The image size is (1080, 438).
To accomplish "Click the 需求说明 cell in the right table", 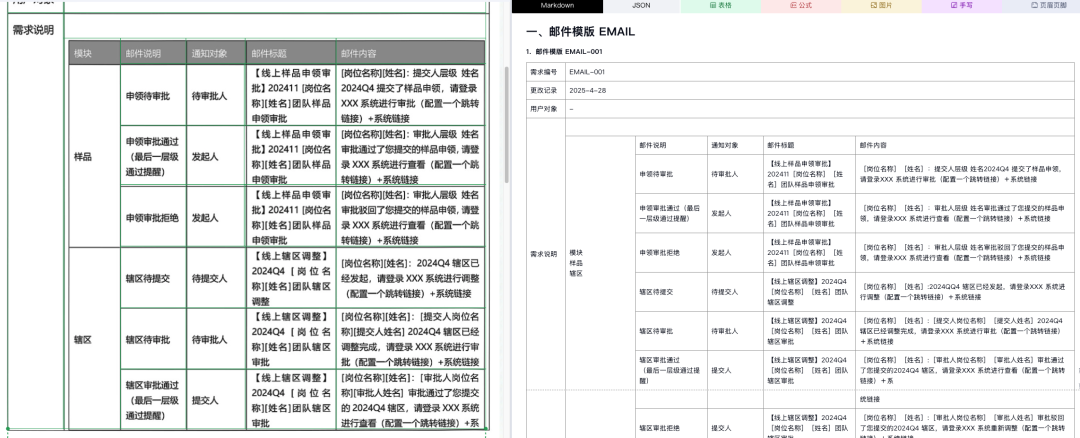I will [x=546, y=254].
